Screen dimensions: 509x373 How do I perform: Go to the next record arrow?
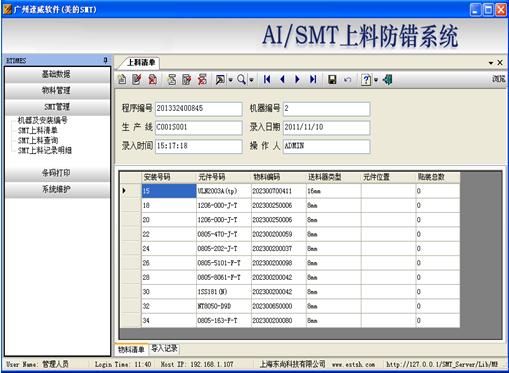point(297,79)
